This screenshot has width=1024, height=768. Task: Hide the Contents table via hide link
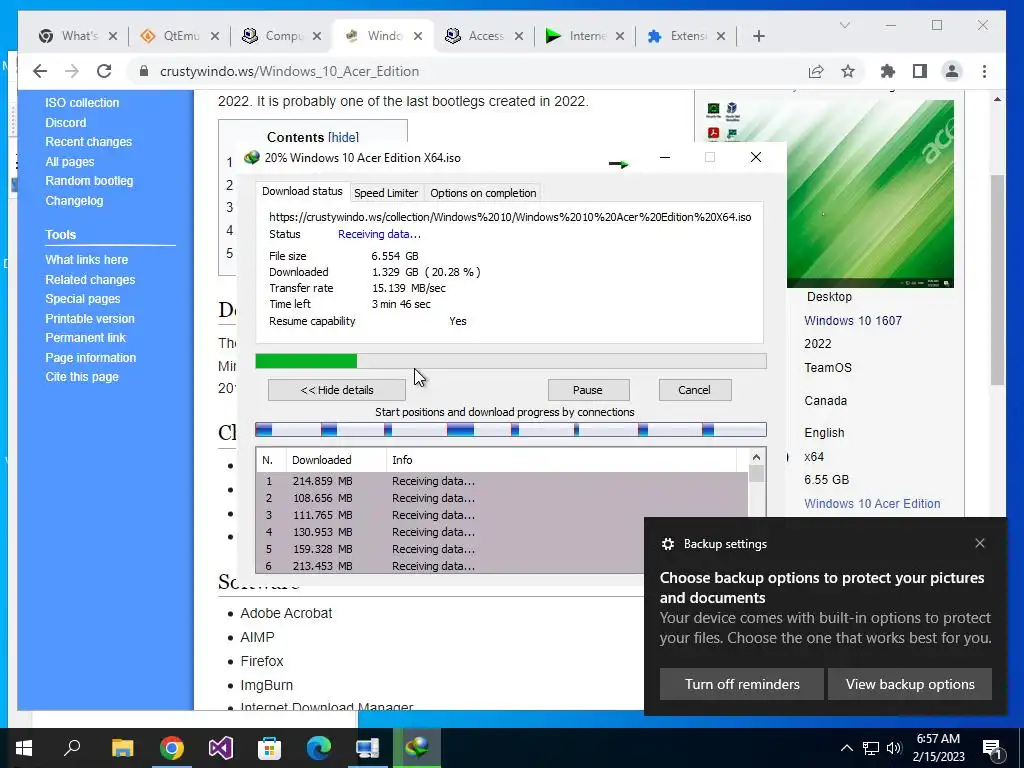[x=344, y=137]
